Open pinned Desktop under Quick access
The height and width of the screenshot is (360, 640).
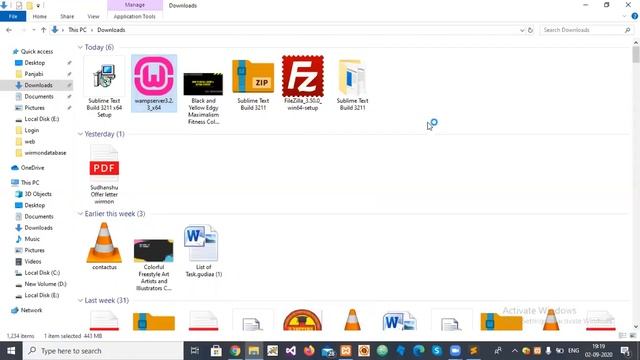tap(35, 63)
